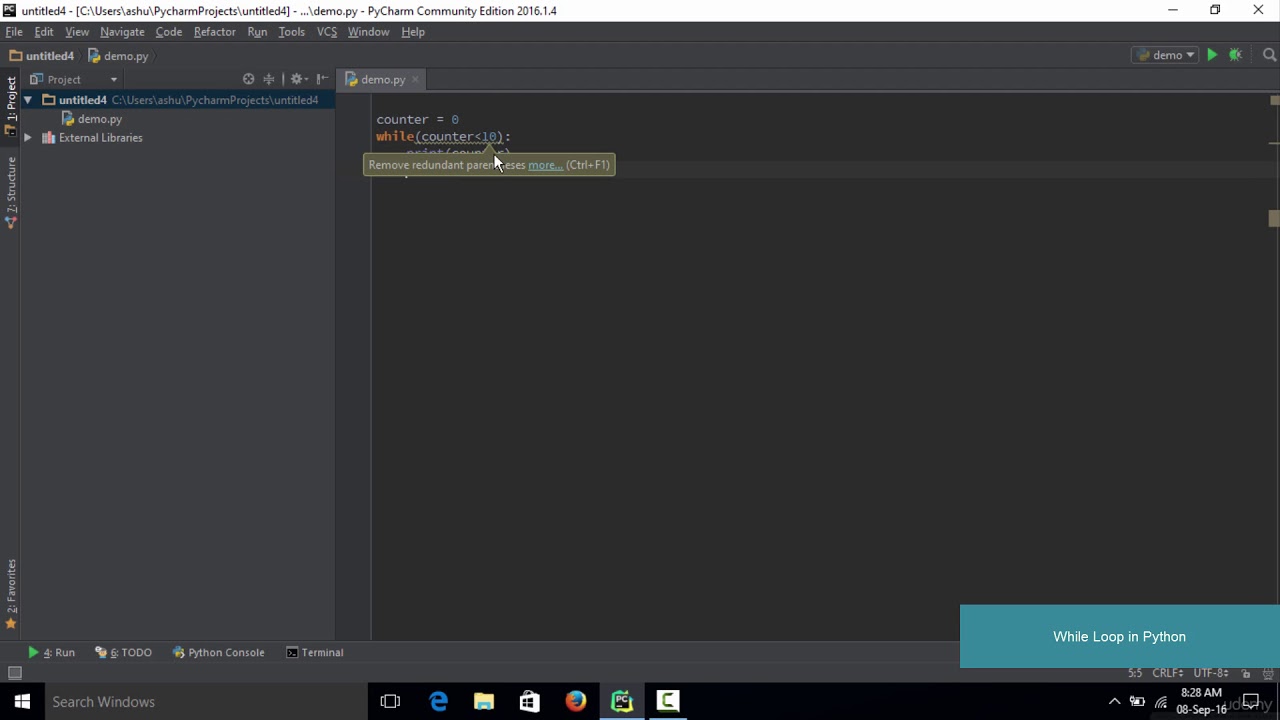
Task: Toggle the Structure side tool tab
Action: click(x=11, y=192)
